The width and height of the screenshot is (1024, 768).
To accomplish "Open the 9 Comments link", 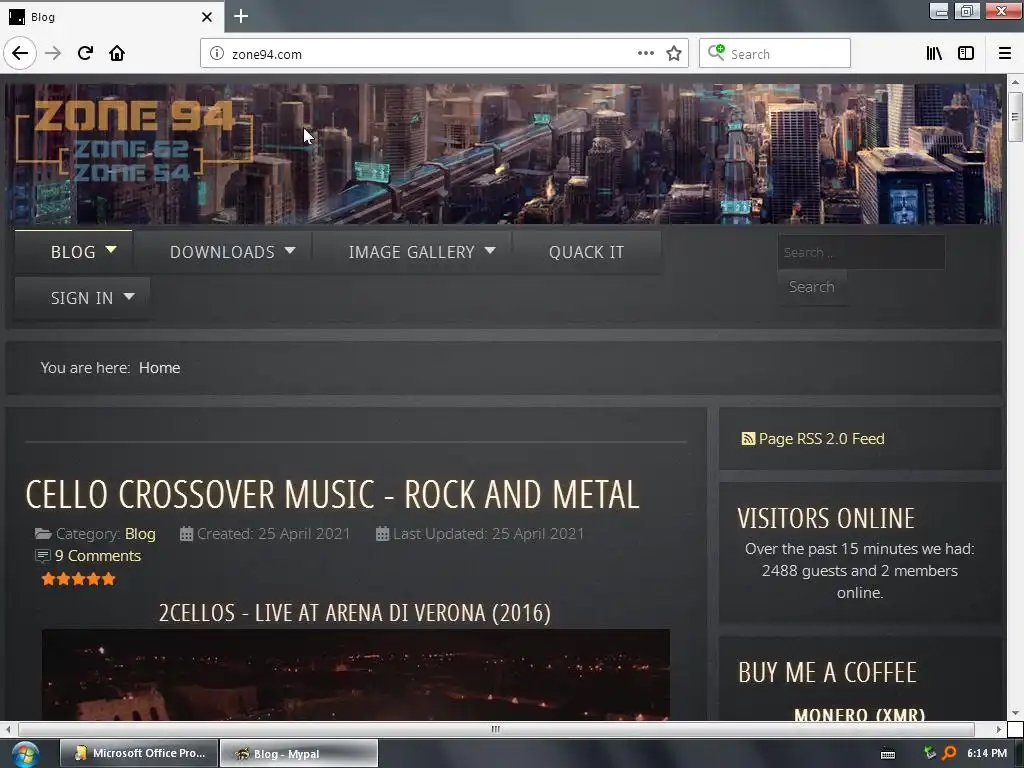I will click(98, 556).
